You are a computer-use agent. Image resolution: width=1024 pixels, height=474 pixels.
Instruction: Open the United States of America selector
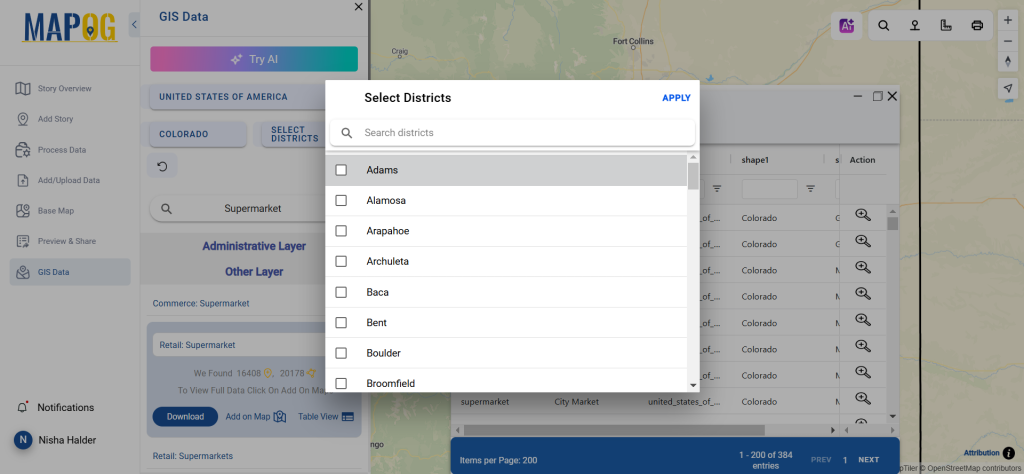(223, 97)
